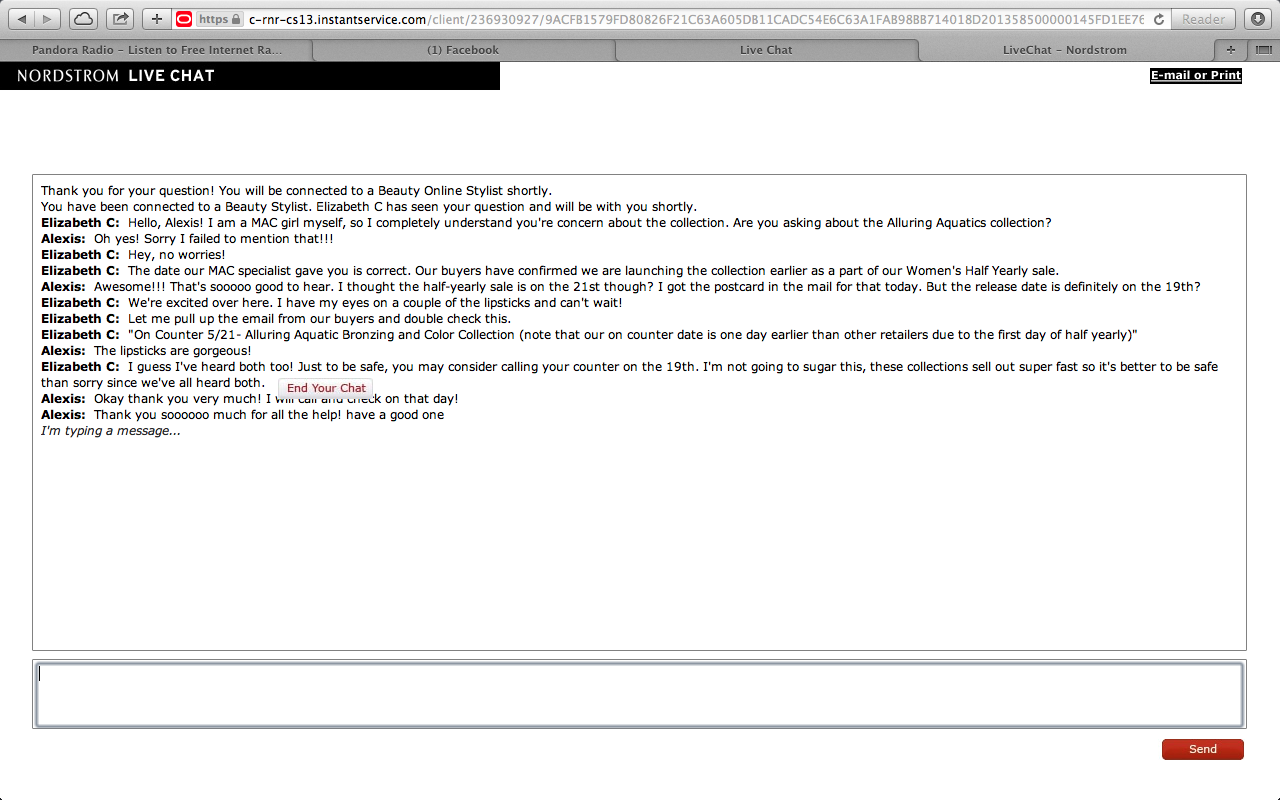Switch to the LiveChat – Nordstrom tab

pos(1065,50)
